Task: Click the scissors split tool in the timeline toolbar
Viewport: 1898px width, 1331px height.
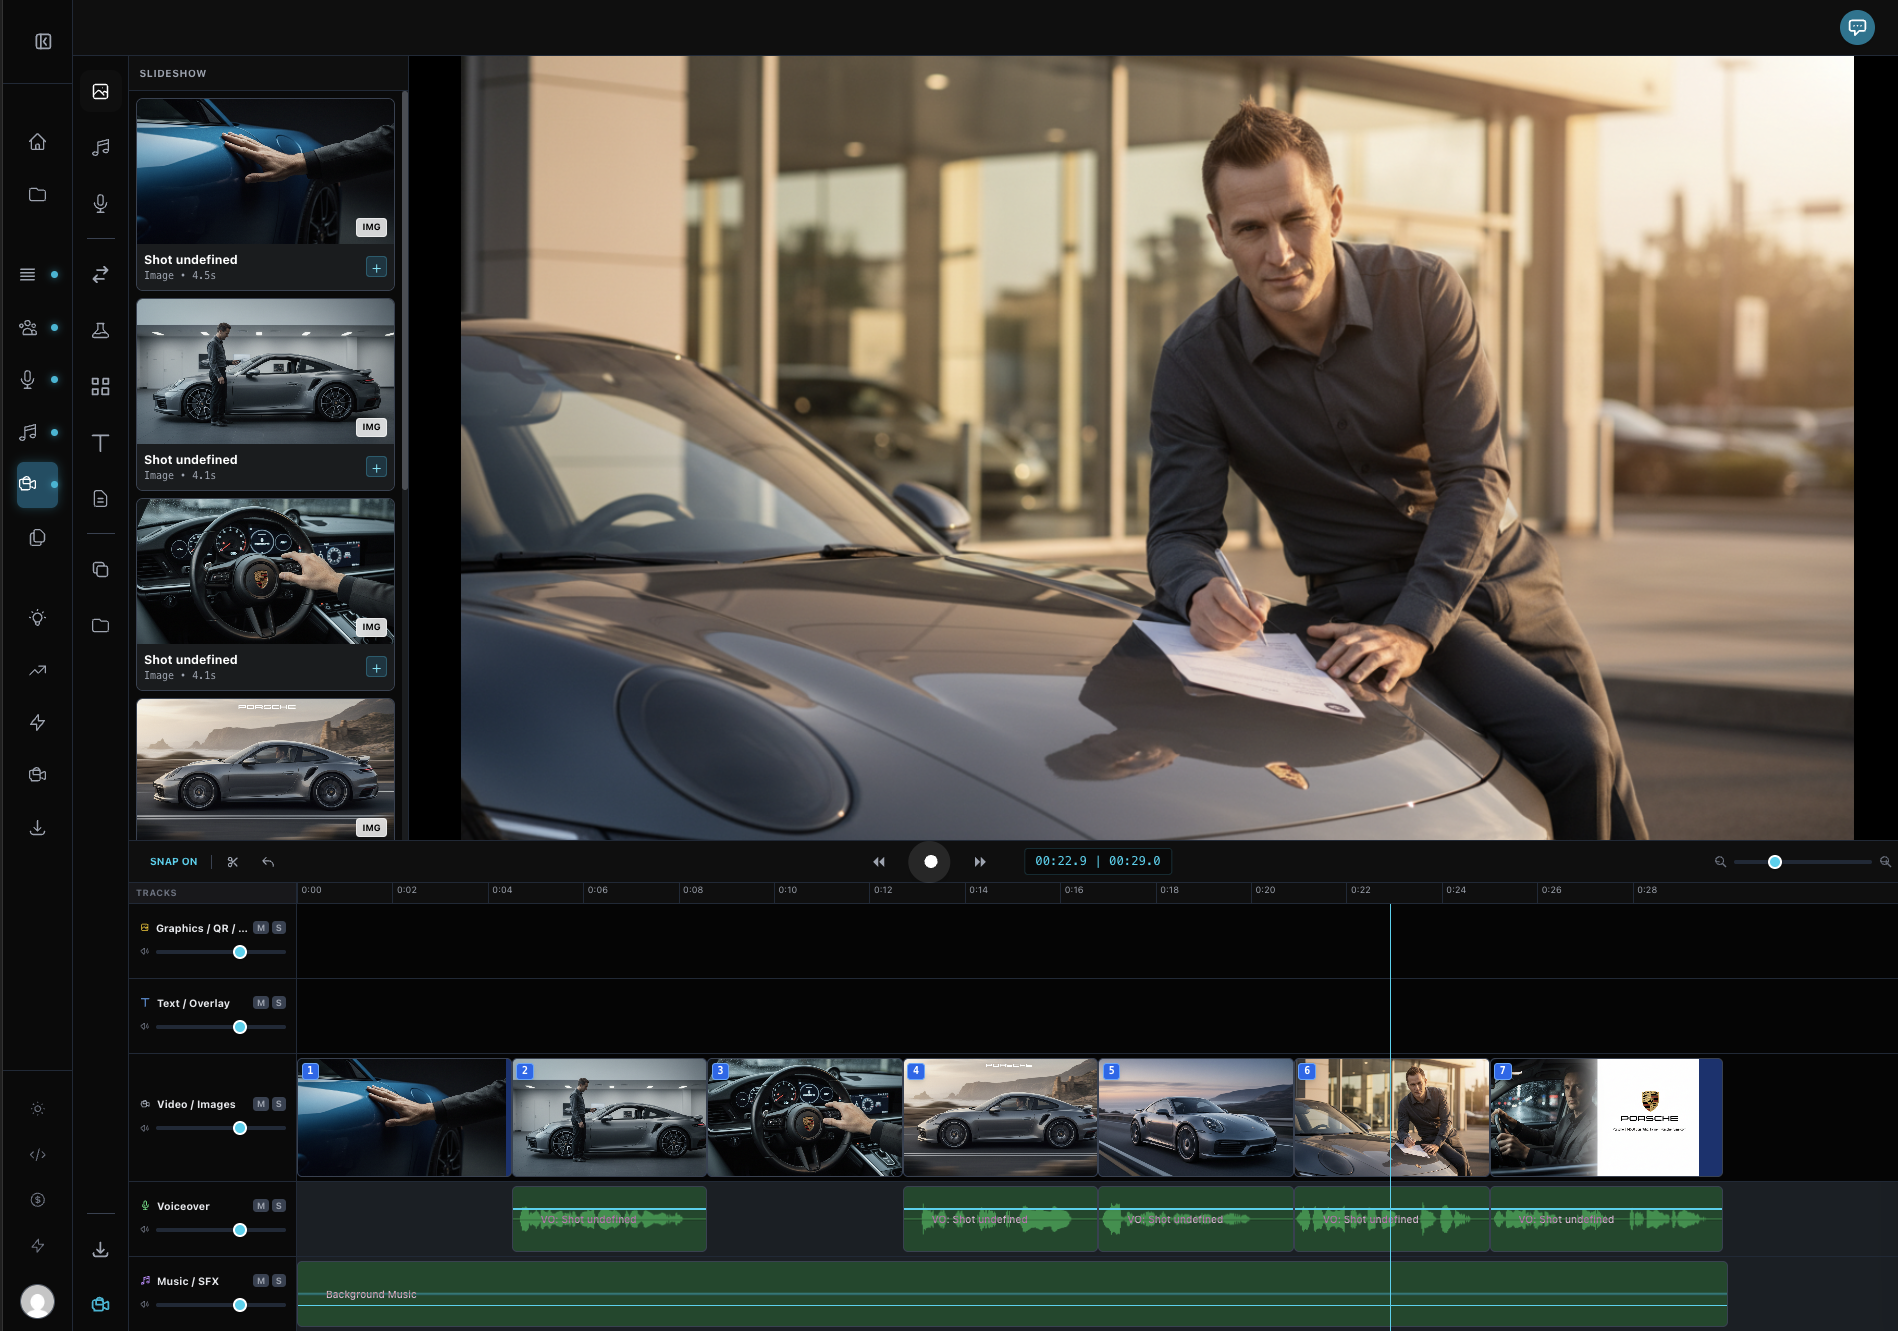Action: (233, 862)
